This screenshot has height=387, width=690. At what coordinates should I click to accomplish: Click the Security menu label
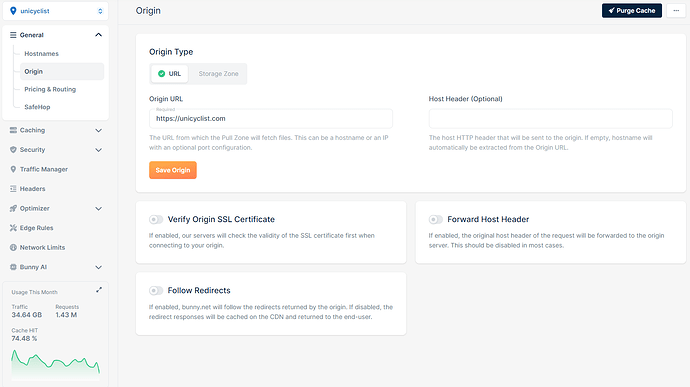(32, 150)
